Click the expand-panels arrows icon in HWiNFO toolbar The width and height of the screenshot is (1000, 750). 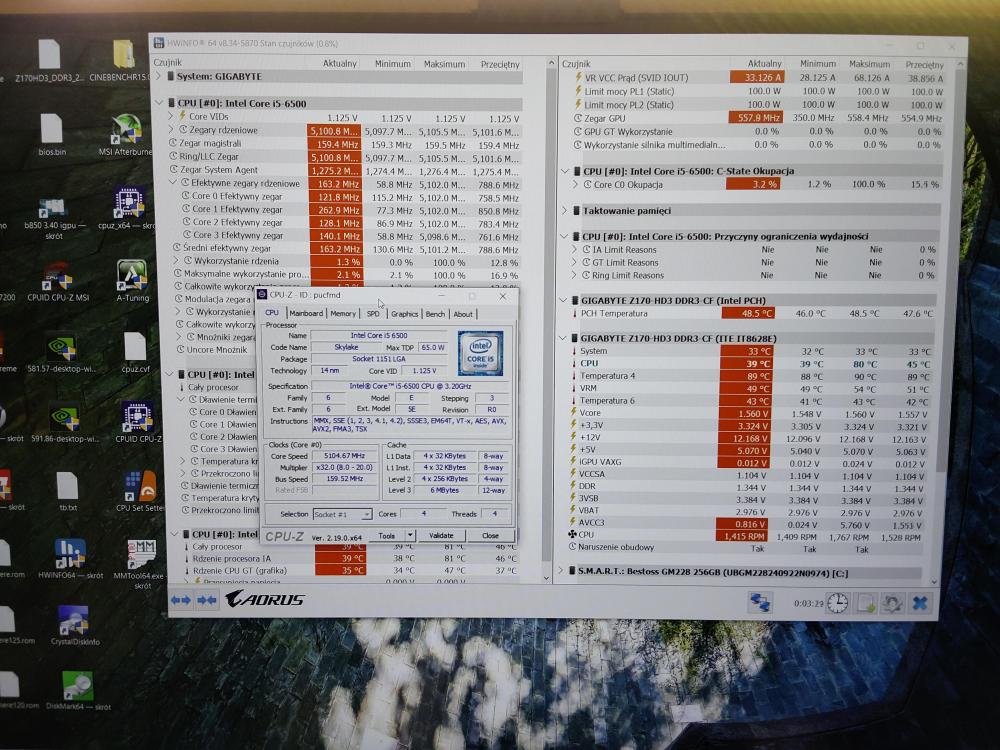click(x=181, y=600)
